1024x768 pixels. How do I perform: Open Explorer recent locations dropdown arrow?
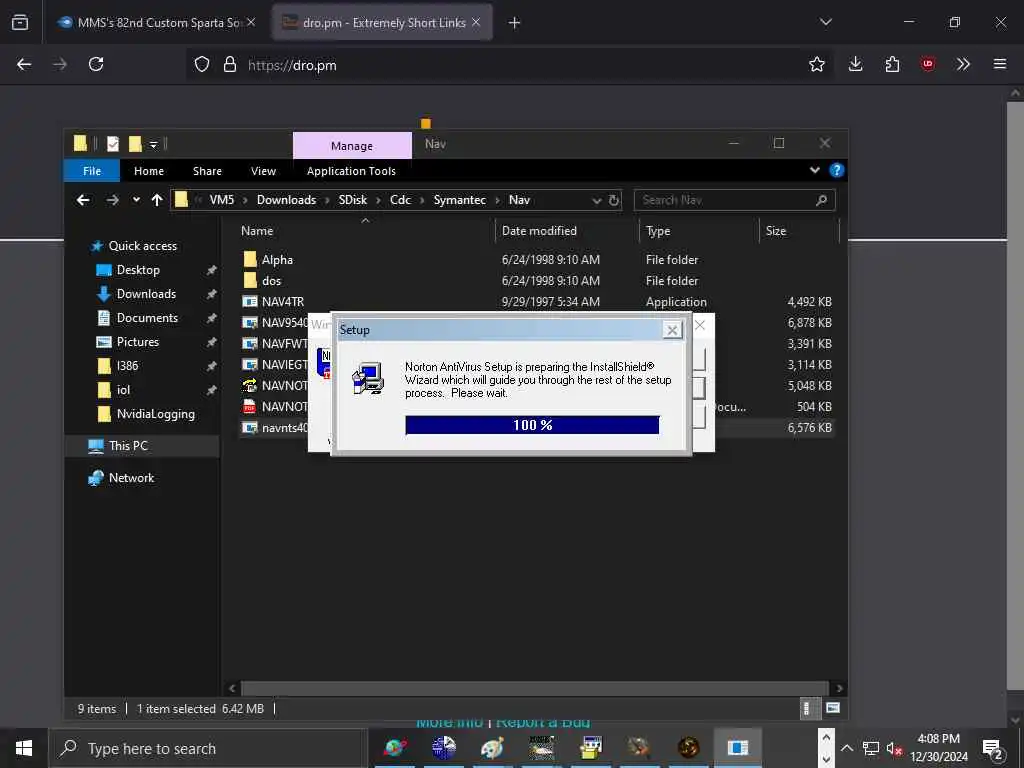(x=136, y=200)
